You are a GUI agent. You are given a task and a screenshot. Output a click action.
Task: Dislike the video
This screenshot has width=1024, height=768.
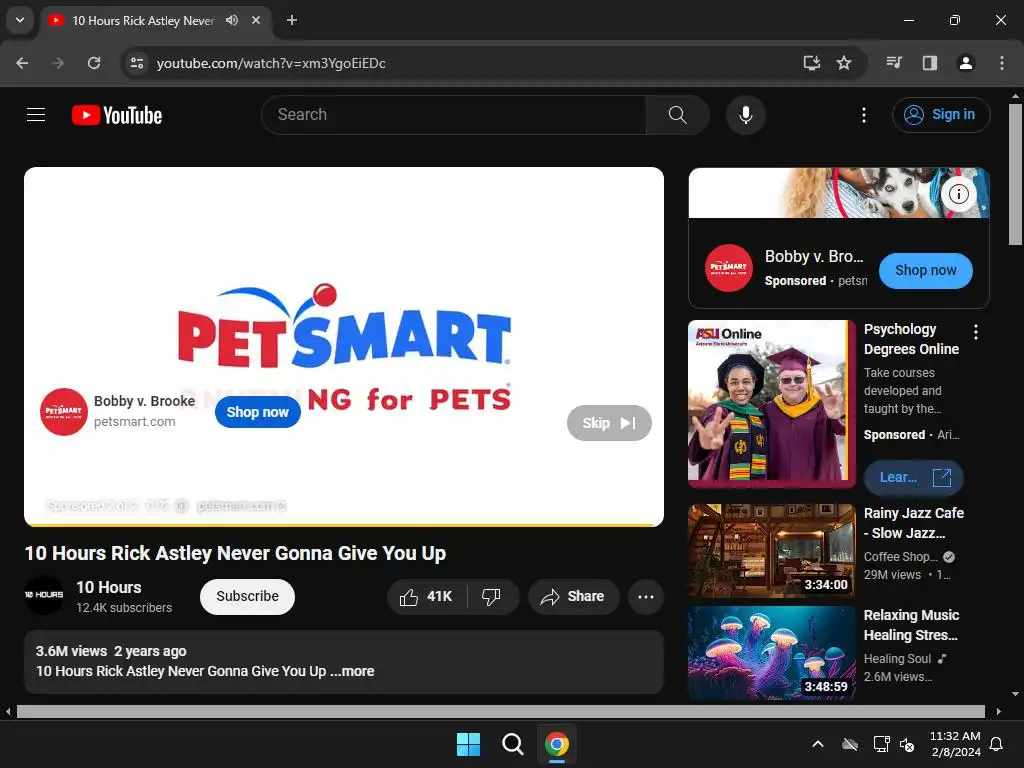[491, 596]
